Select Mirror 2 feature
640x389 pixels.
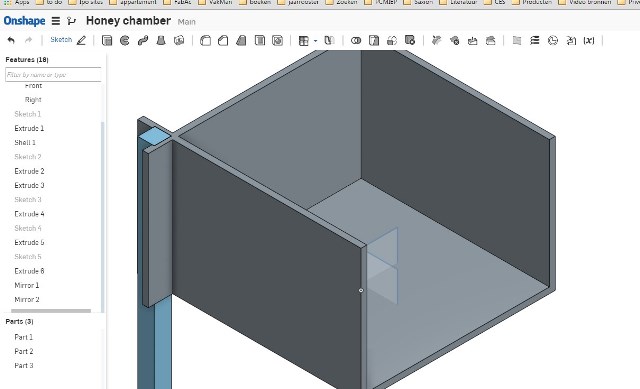[27, 300]
